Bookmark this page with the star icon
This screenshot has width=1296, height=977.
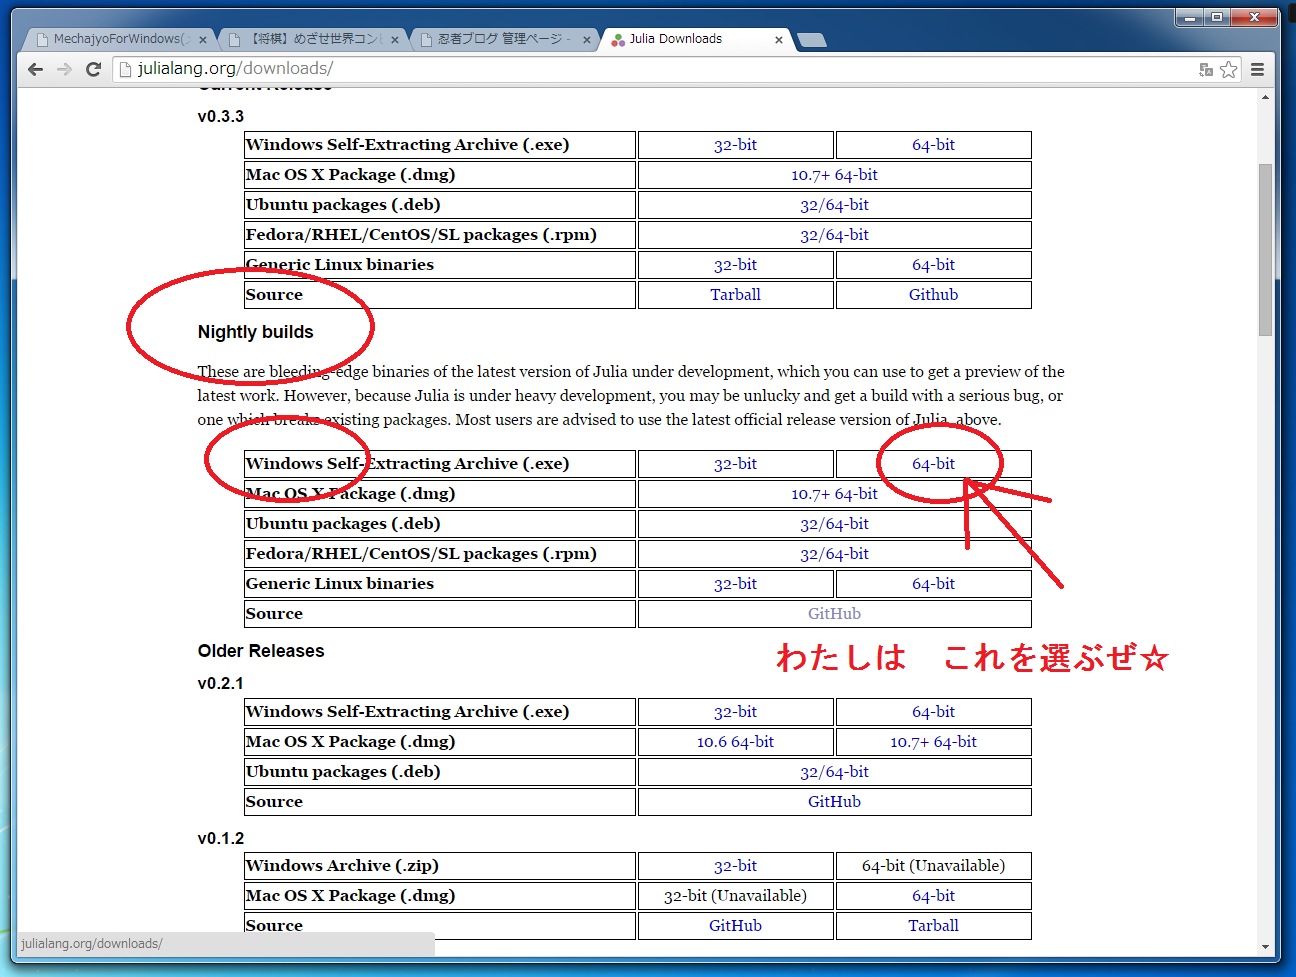(1229, 69)
